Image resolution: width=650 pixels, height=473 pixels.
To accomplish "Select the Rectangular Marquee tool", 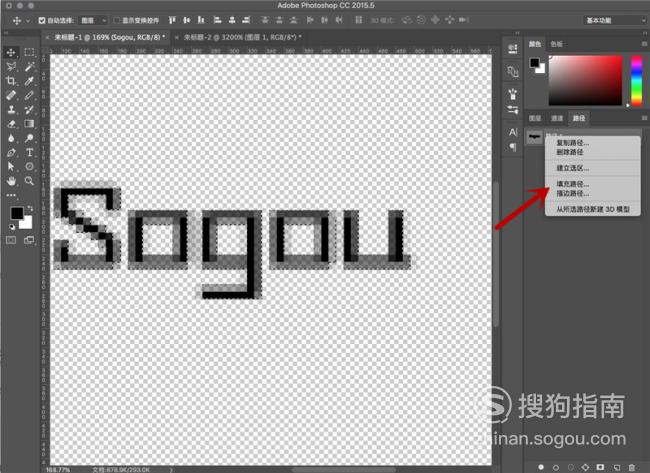I will [x=29, y=52].
